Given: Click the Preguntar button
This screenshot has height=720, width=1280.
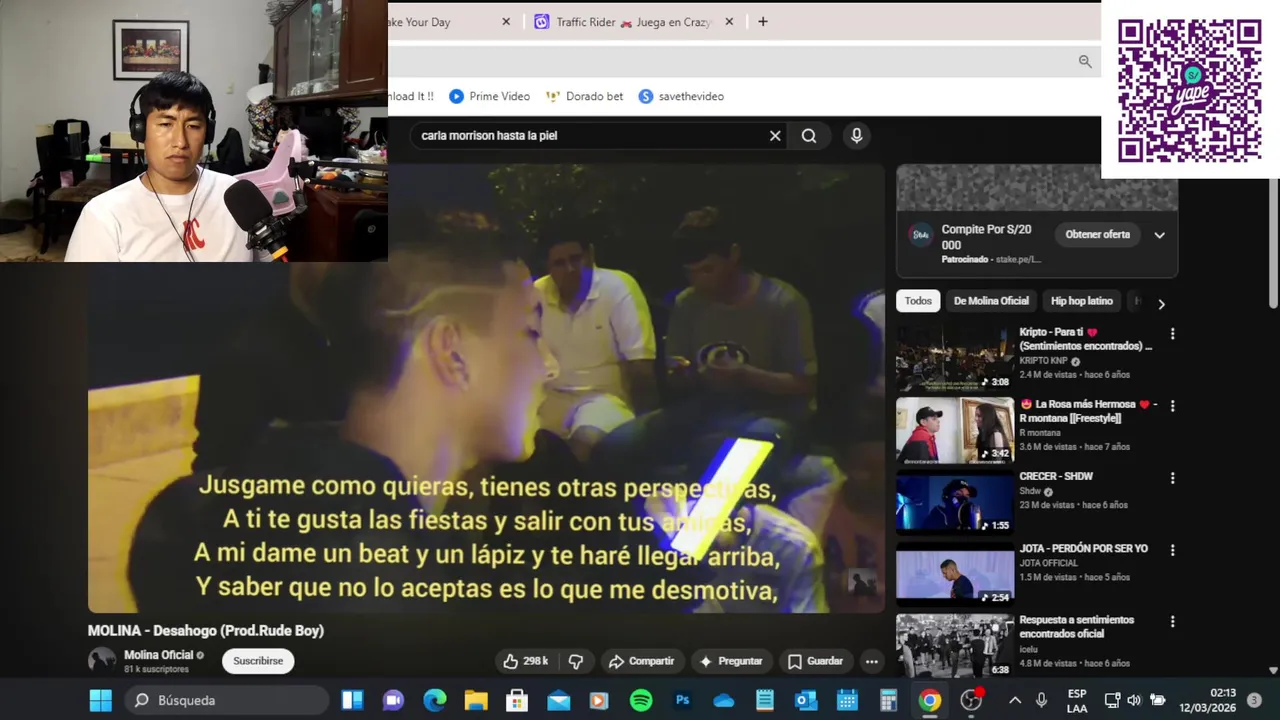Looking at the screenshot, I should pos(731,661).
